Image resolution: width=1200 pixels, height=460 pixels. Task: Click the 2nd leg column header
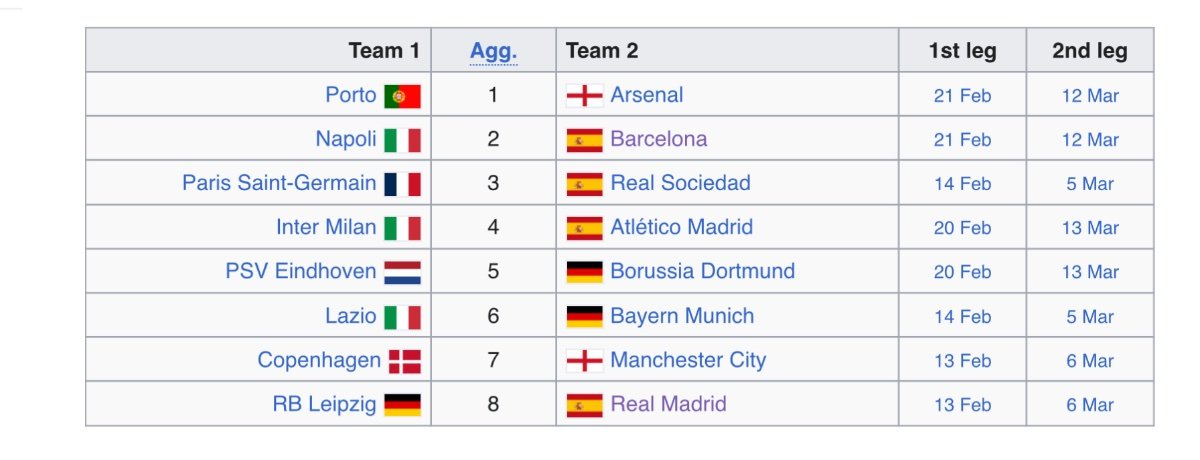(1089, 51)
